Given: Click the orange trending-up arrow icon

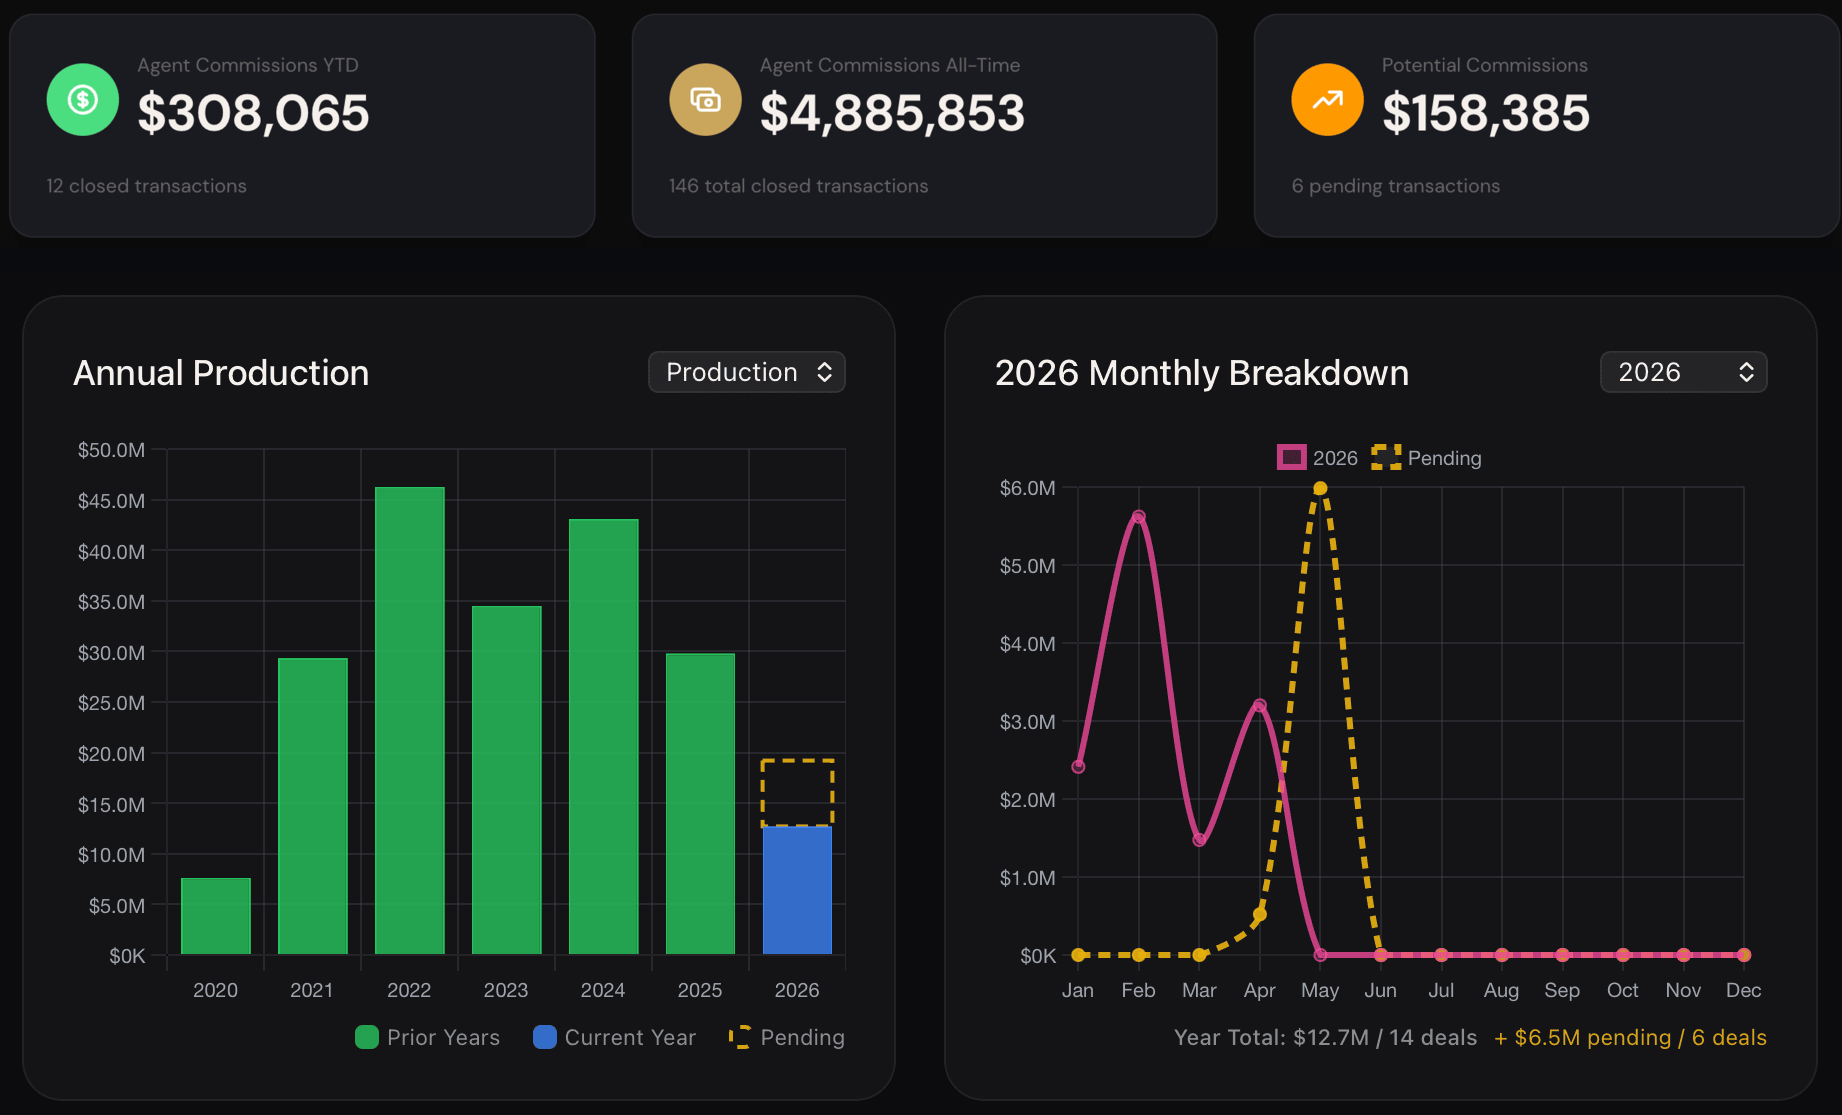Looking at the screenshot, I should point(1327,99).
